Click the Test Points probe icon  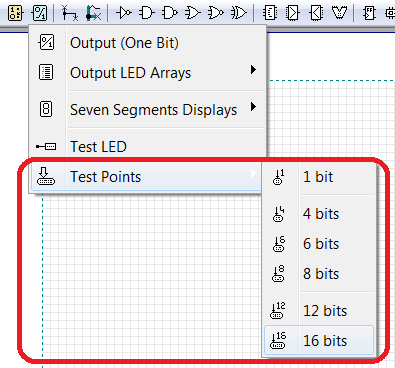46,176
